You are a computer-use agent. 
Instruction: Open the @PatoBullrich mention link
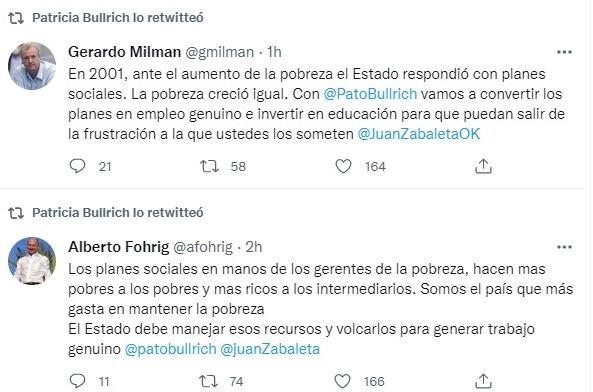(370, 94)
